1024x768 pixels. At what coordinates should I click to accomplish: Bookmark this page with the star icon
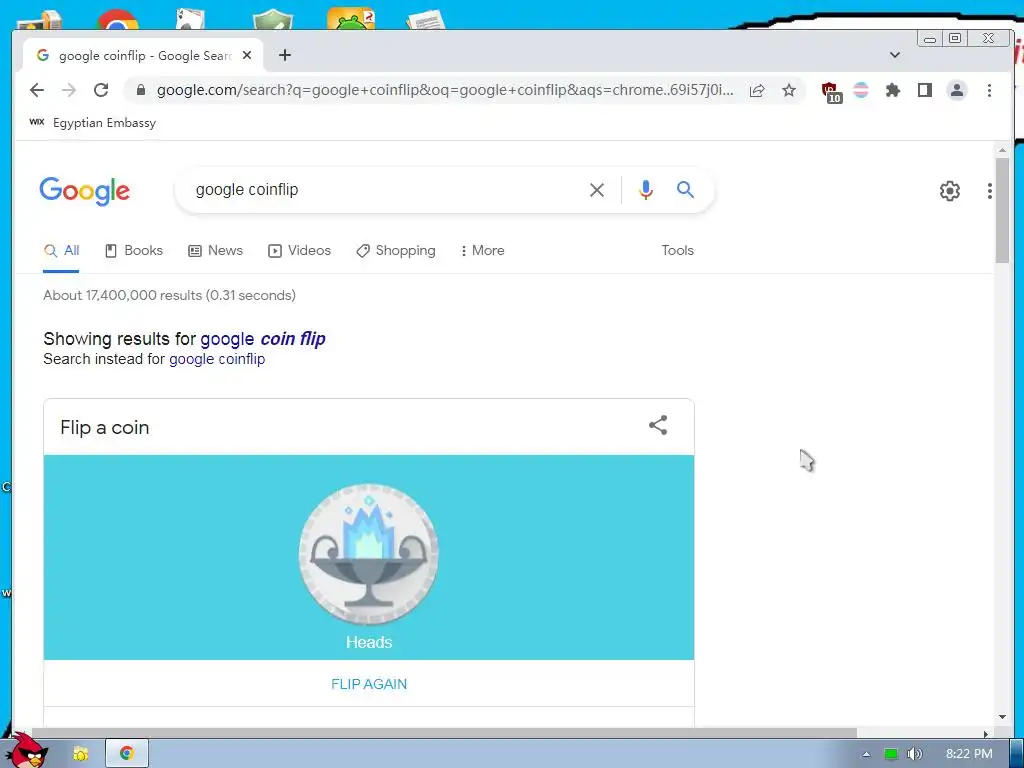point(789,90)
